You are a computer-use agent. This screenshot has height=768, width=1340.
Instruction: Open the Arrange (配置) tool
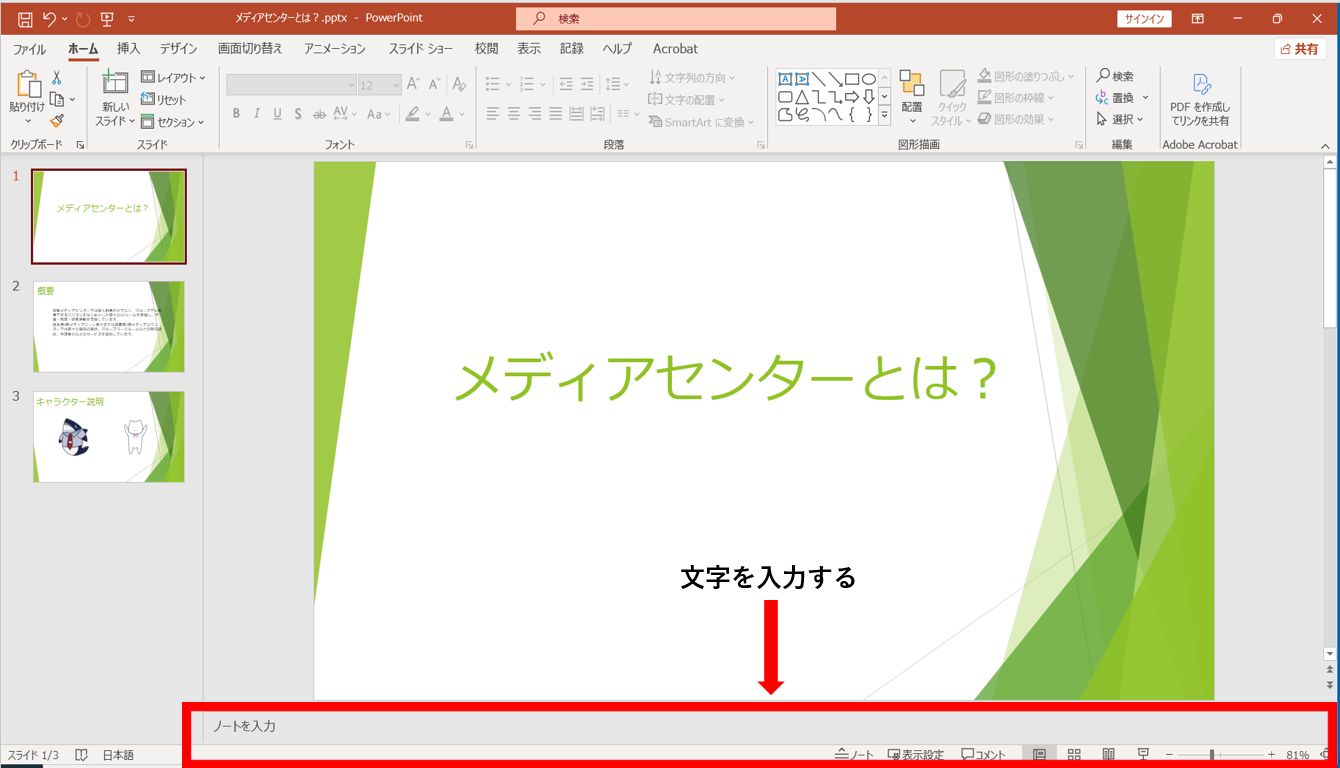912,97
